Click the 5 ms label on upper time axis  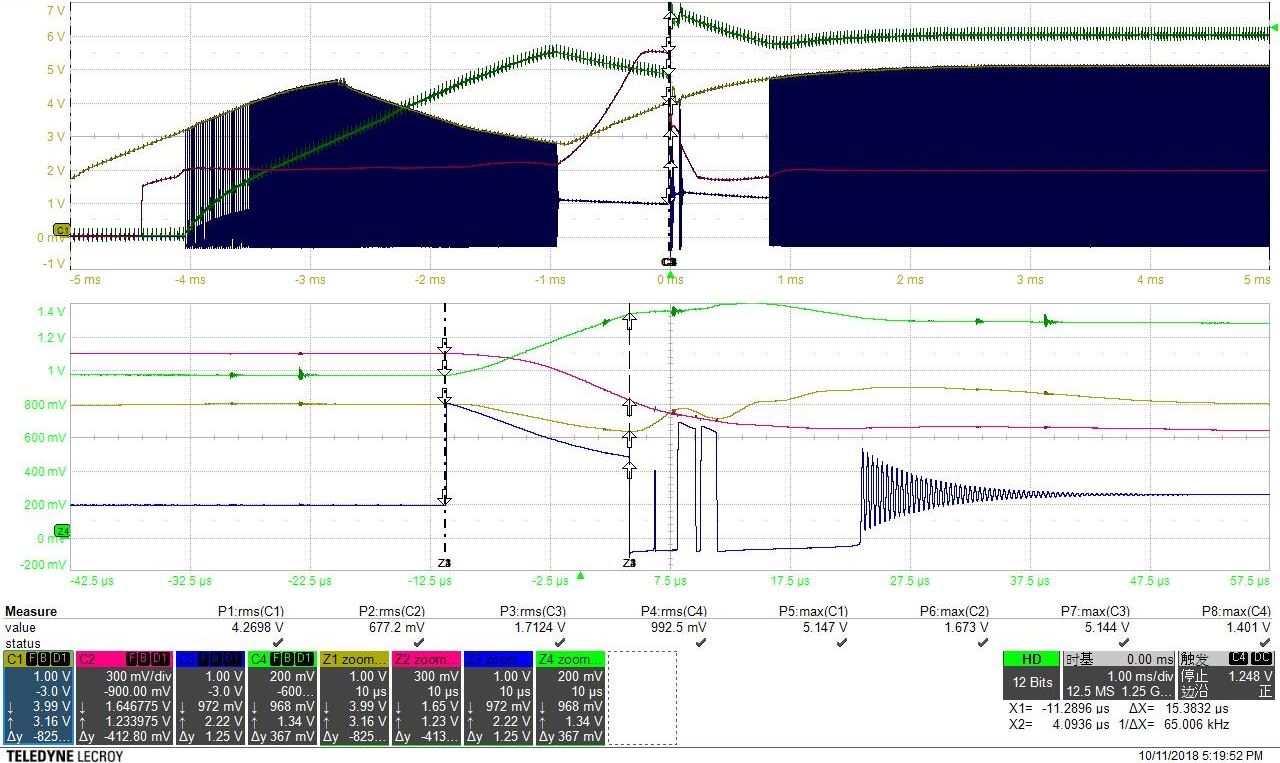pyautogui.click(x=1255, y=280)
